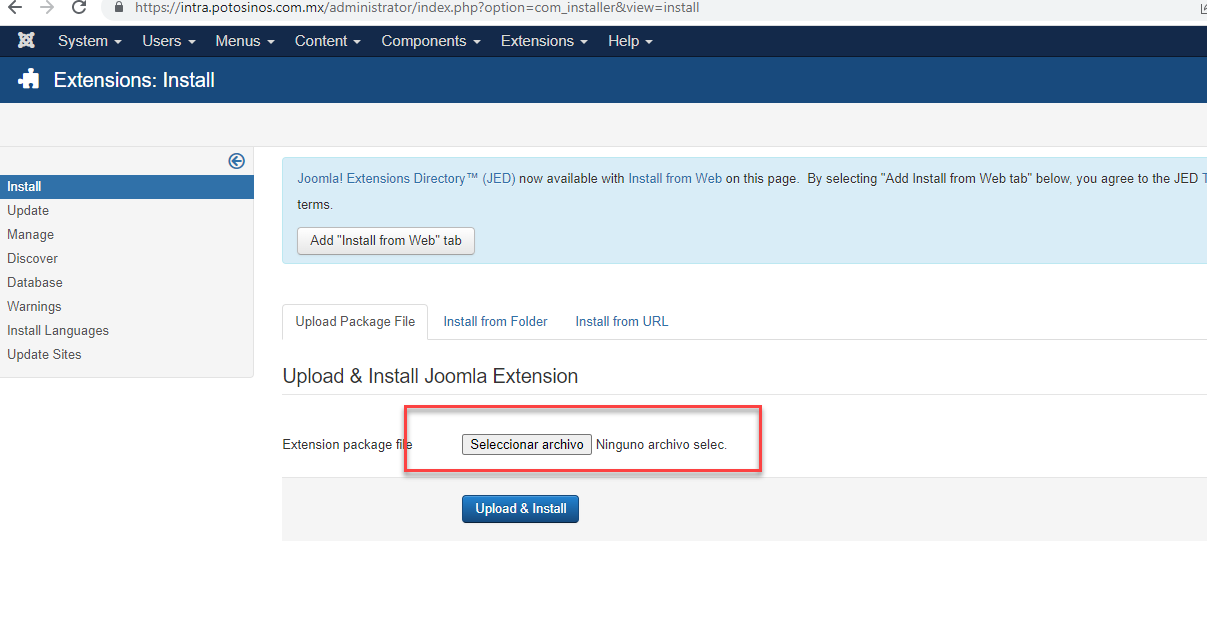
Task: Click the Seleccionar archivo button
Action: 527,445
